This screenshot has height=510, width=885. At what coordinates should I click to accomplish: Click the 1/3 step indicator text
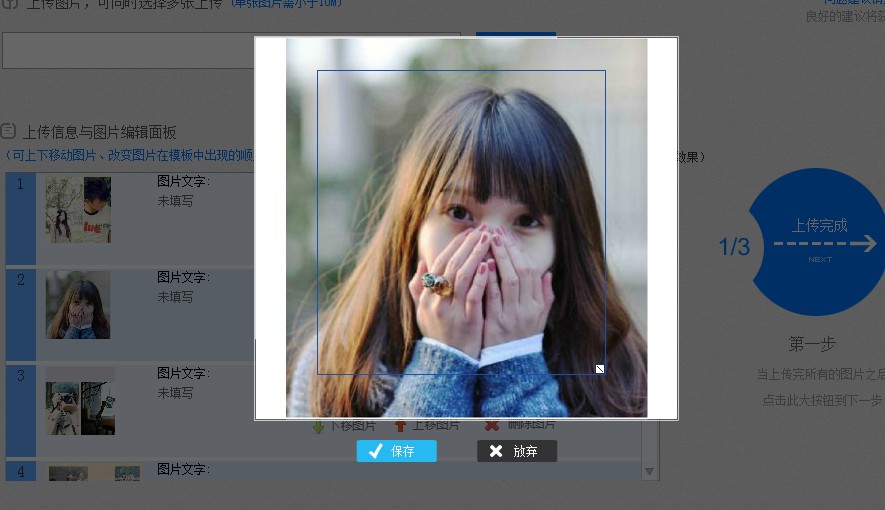pyautogui.click(x=734, y=247)
